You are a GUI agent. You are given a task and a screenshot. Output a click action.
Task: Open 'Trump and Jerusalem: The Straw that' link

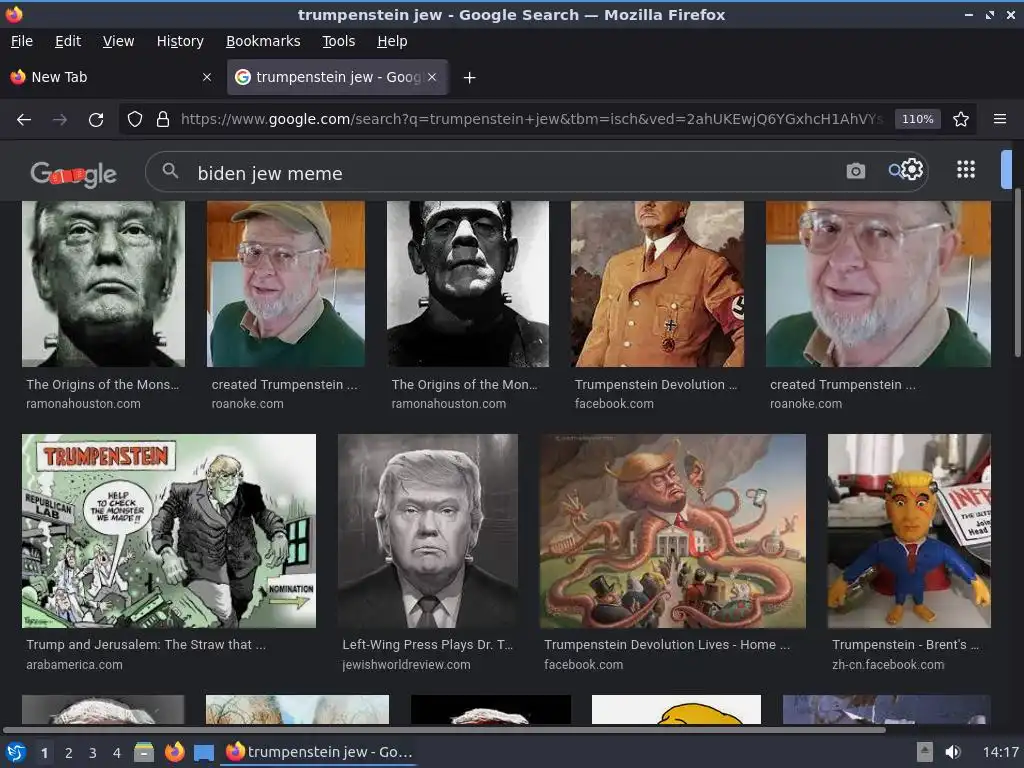146,645
